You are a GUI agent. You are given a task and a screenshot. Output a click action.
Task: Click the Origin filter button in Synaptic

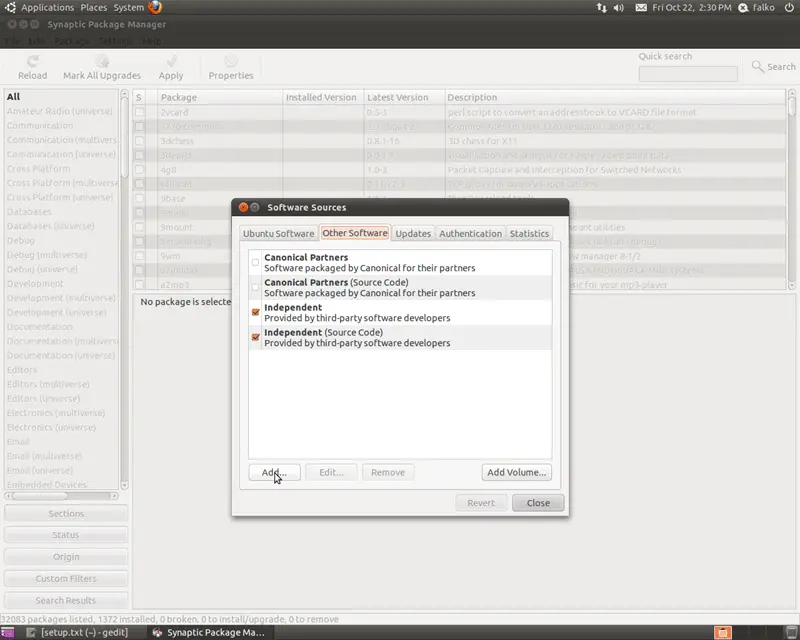66,557
